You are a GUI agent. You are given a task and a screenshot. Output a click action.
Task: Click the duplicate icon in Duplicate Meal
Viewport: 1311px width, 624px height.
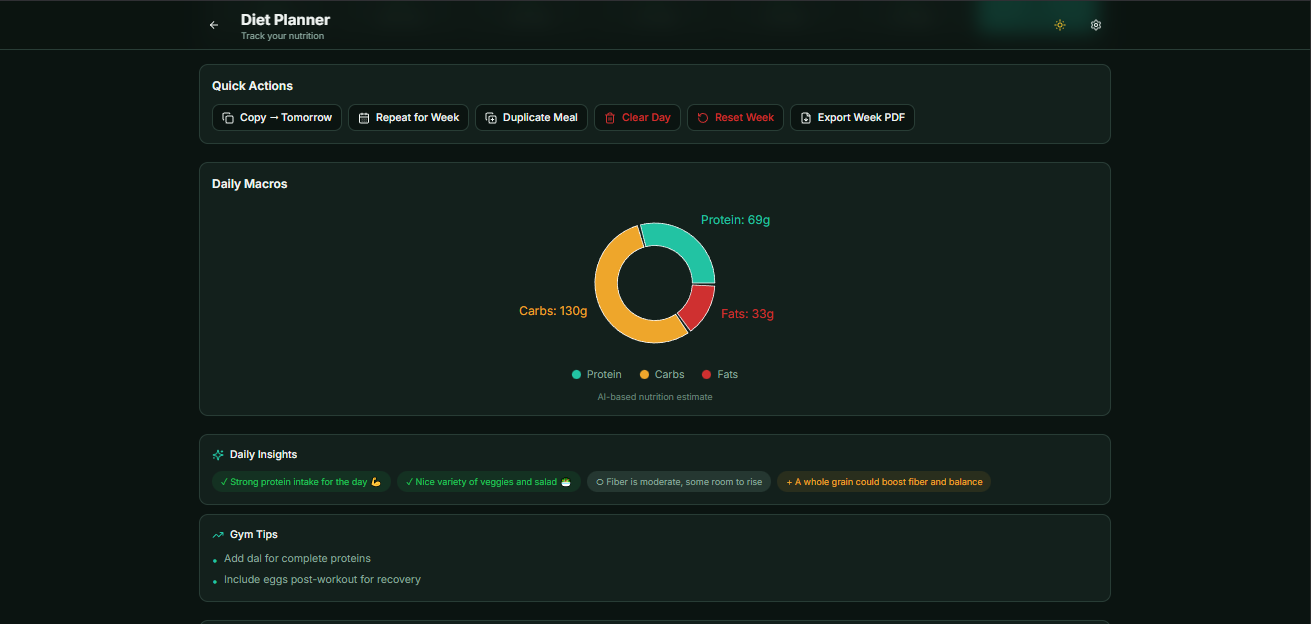[x=490, y=117]
